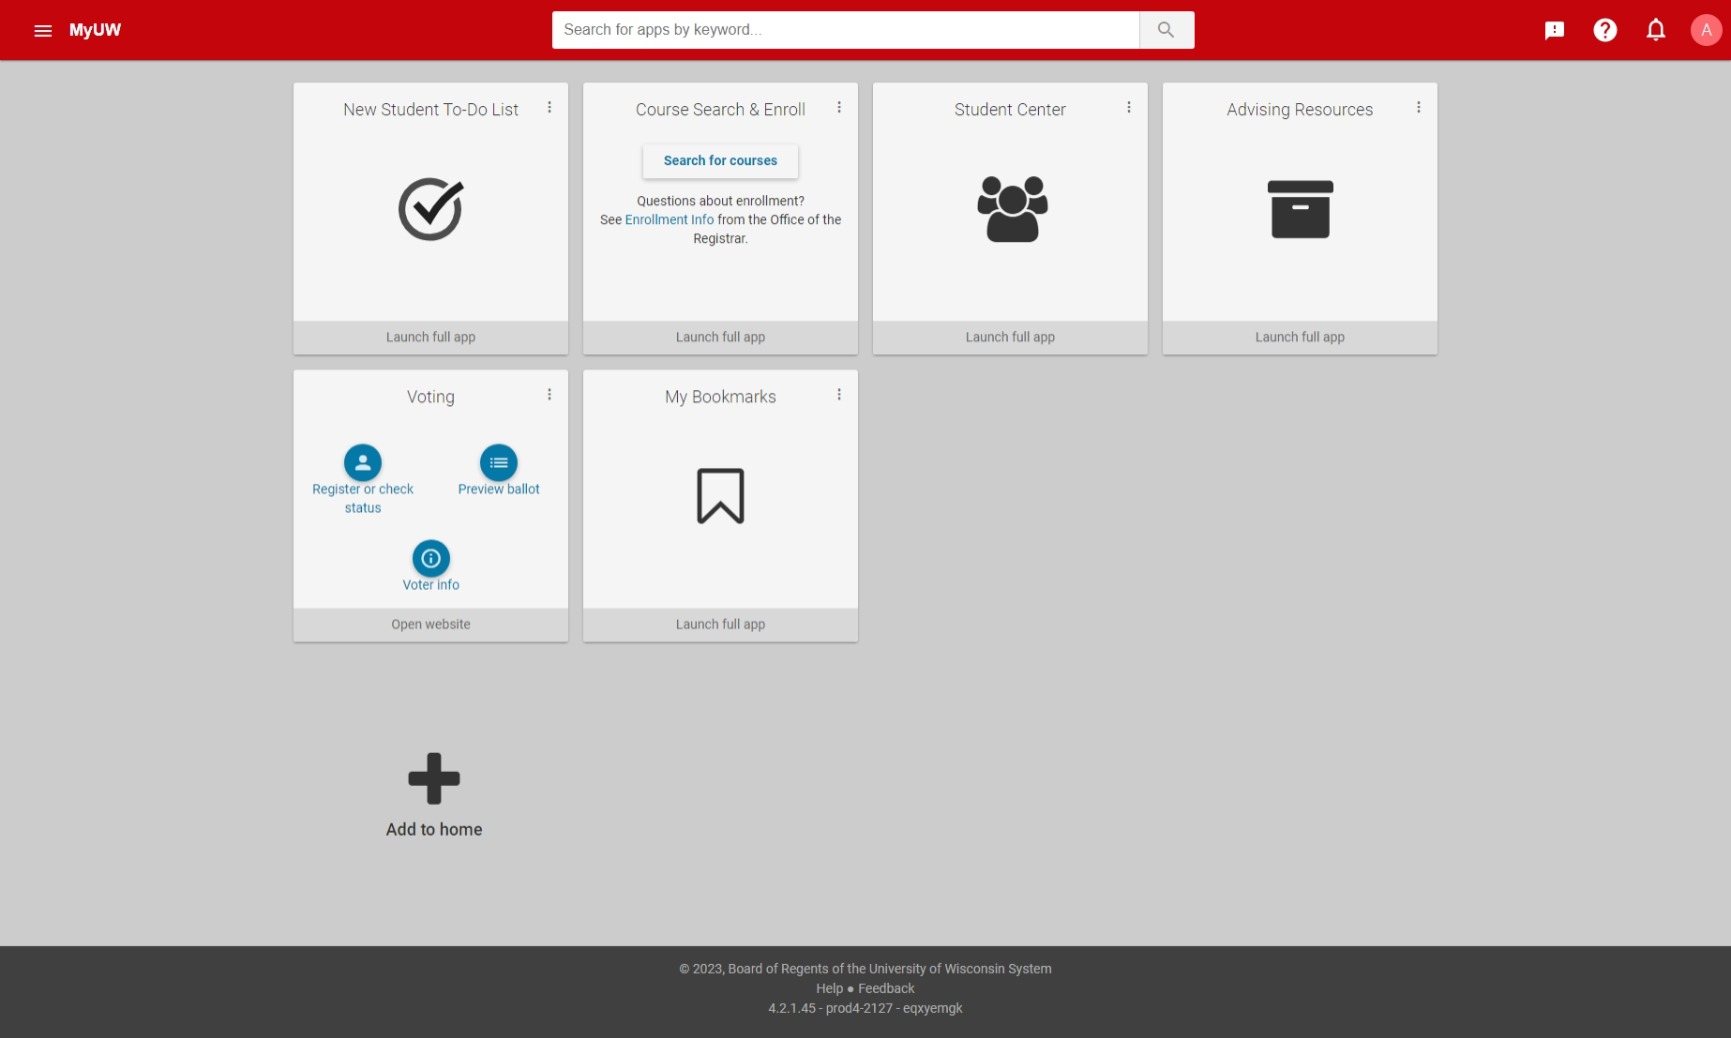This screenshot has width=1731, height=1038.
Task: Click the Voter info circle icon
Action: [431, 558]
